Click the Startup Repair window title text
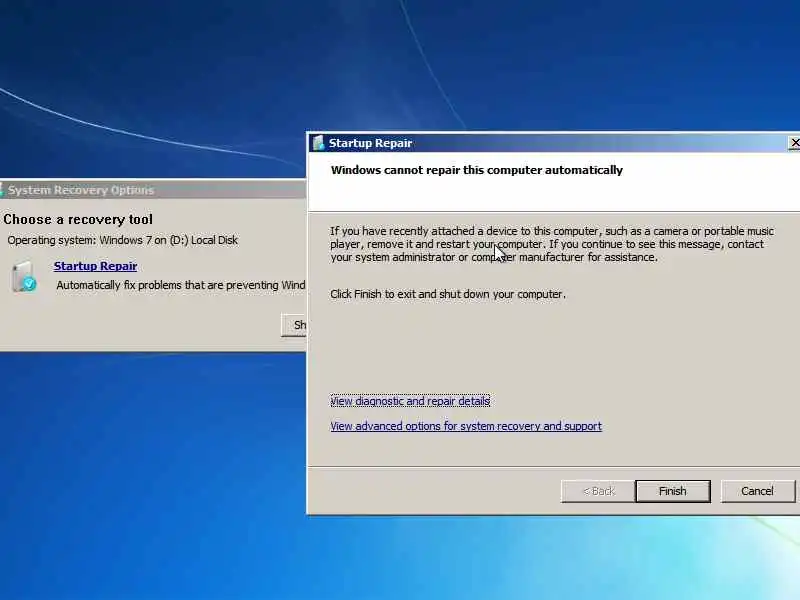800x600 pixels. coord(370,143)
